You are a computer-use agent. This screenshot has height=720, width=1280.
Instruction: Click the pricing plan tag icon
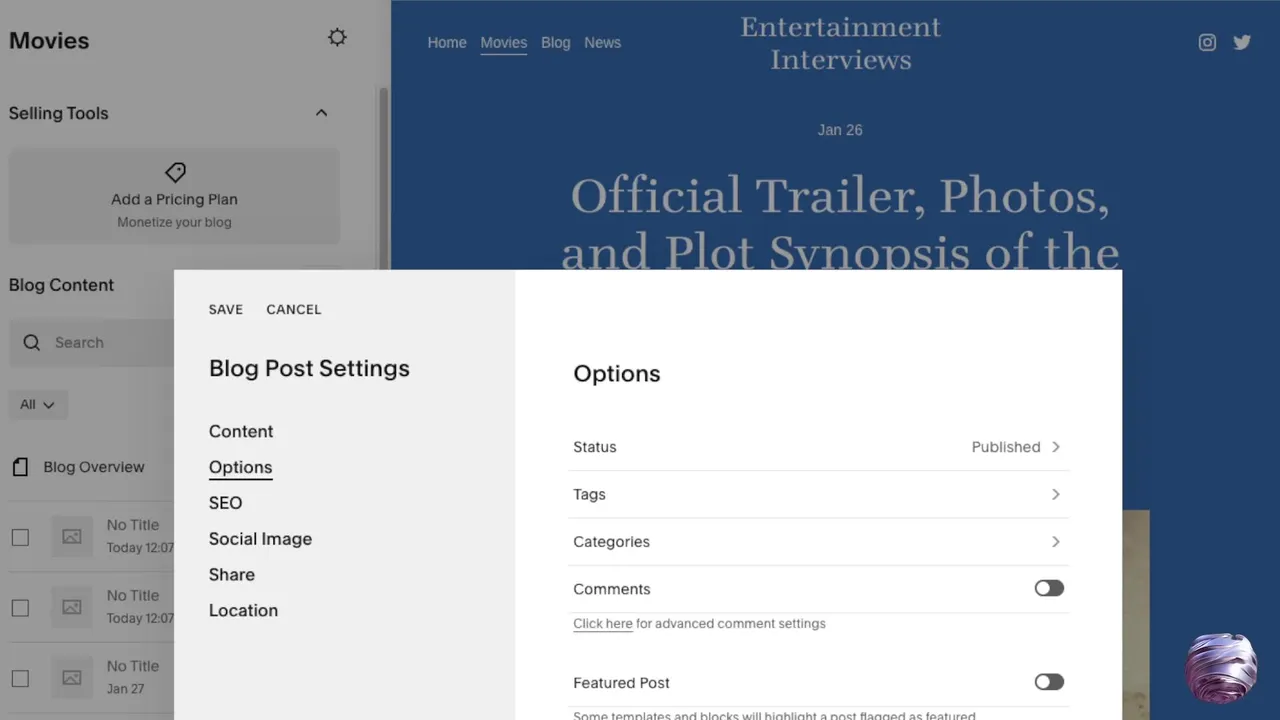[175, 172]
